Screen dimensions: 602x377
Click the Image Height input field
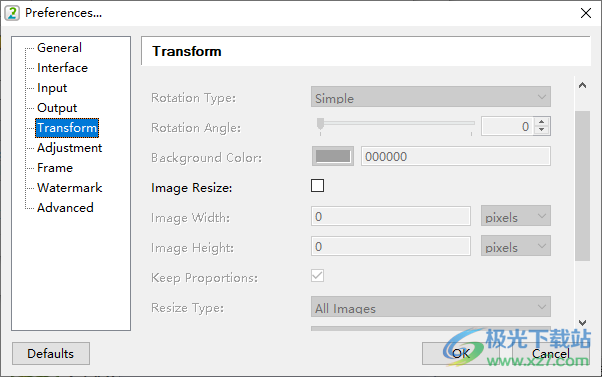click(391, 246)
